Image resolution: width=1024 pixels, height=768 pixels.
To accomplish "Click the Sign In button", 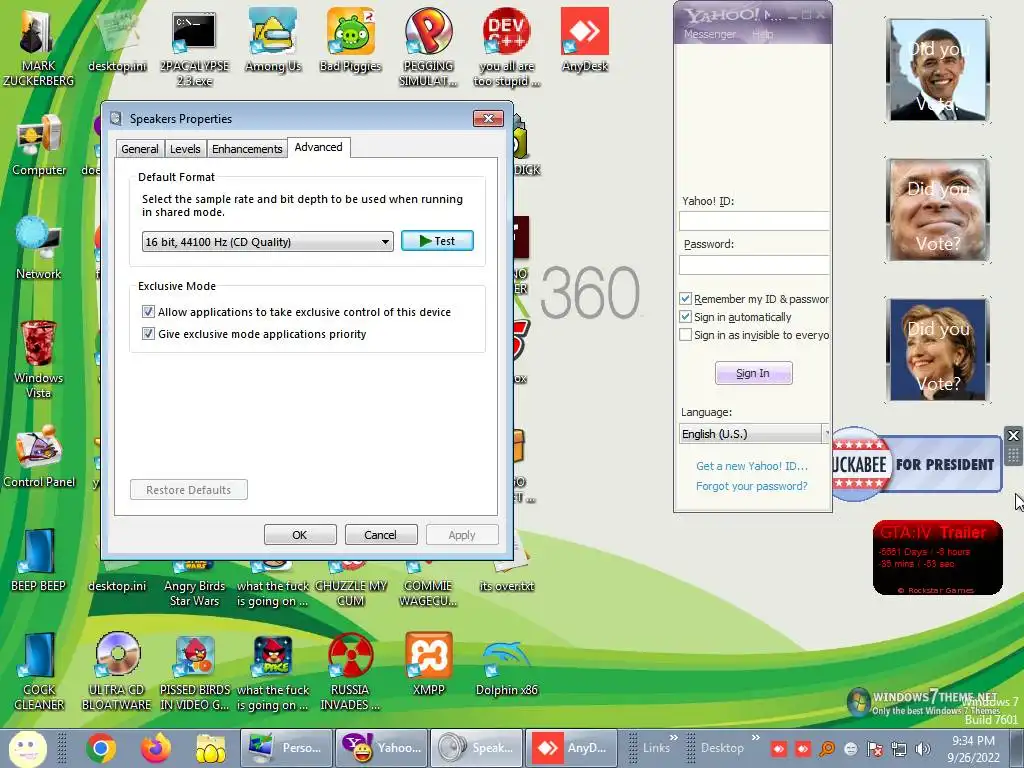I will (754, 373).
